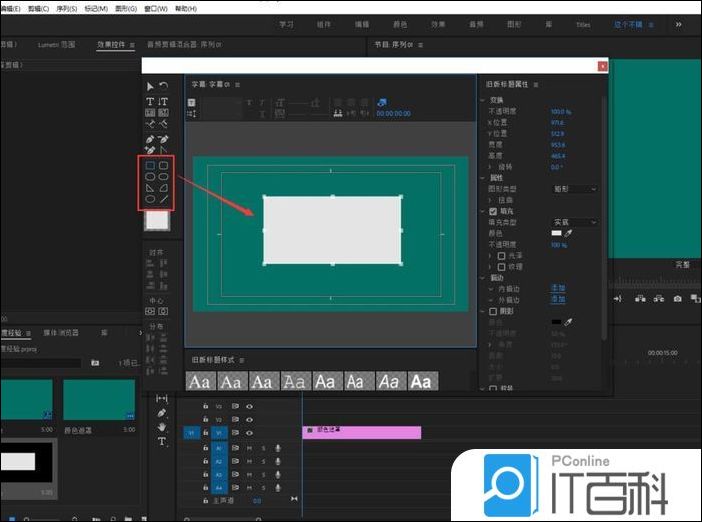Open the 填充类型 fill type dropdown

(575, 222)
